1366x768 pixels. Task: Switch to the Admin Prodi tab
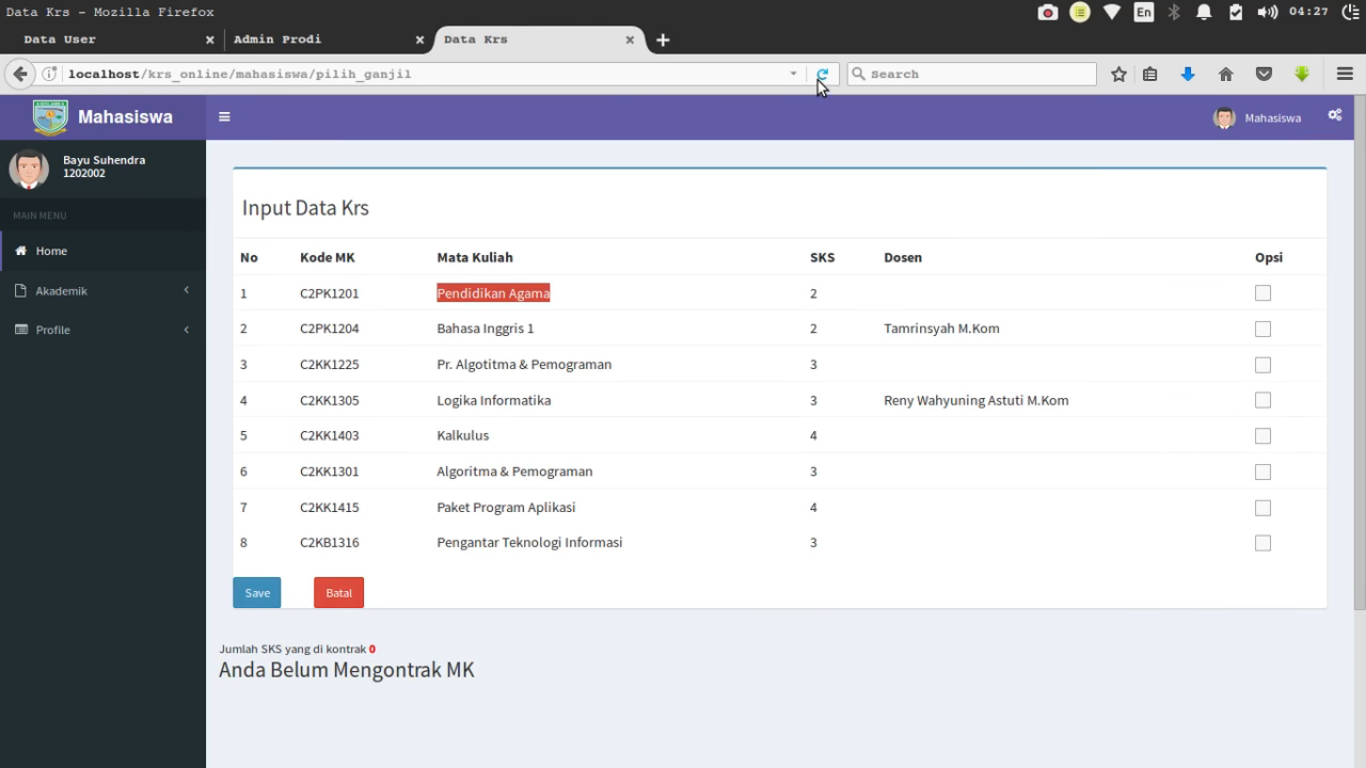pos(320,40)
